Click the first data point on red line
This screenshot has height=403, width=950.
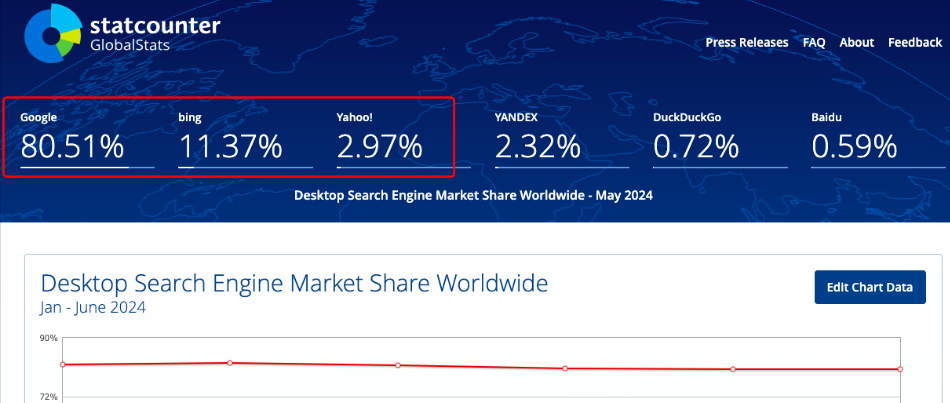[x=63, y=364]
